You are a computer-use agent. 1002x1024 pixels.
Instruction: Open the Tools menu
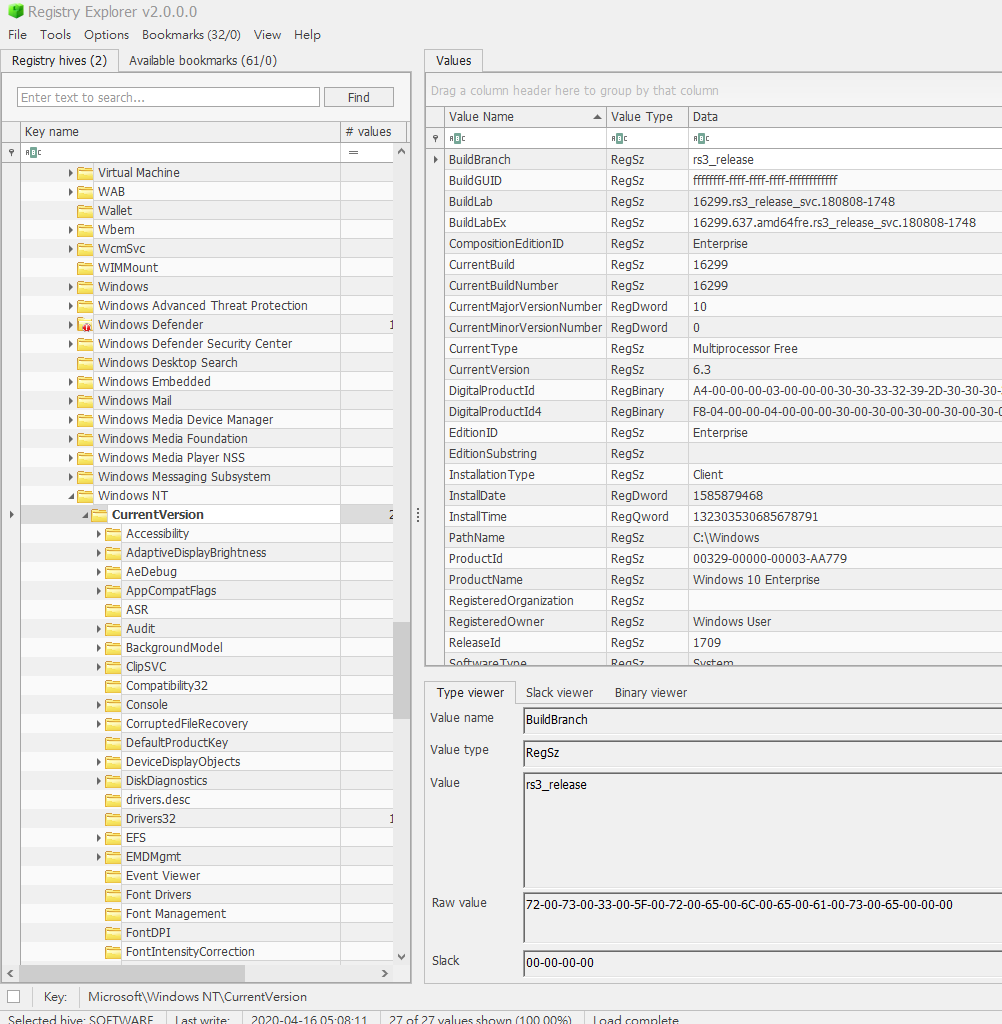[x=56, y=35]
